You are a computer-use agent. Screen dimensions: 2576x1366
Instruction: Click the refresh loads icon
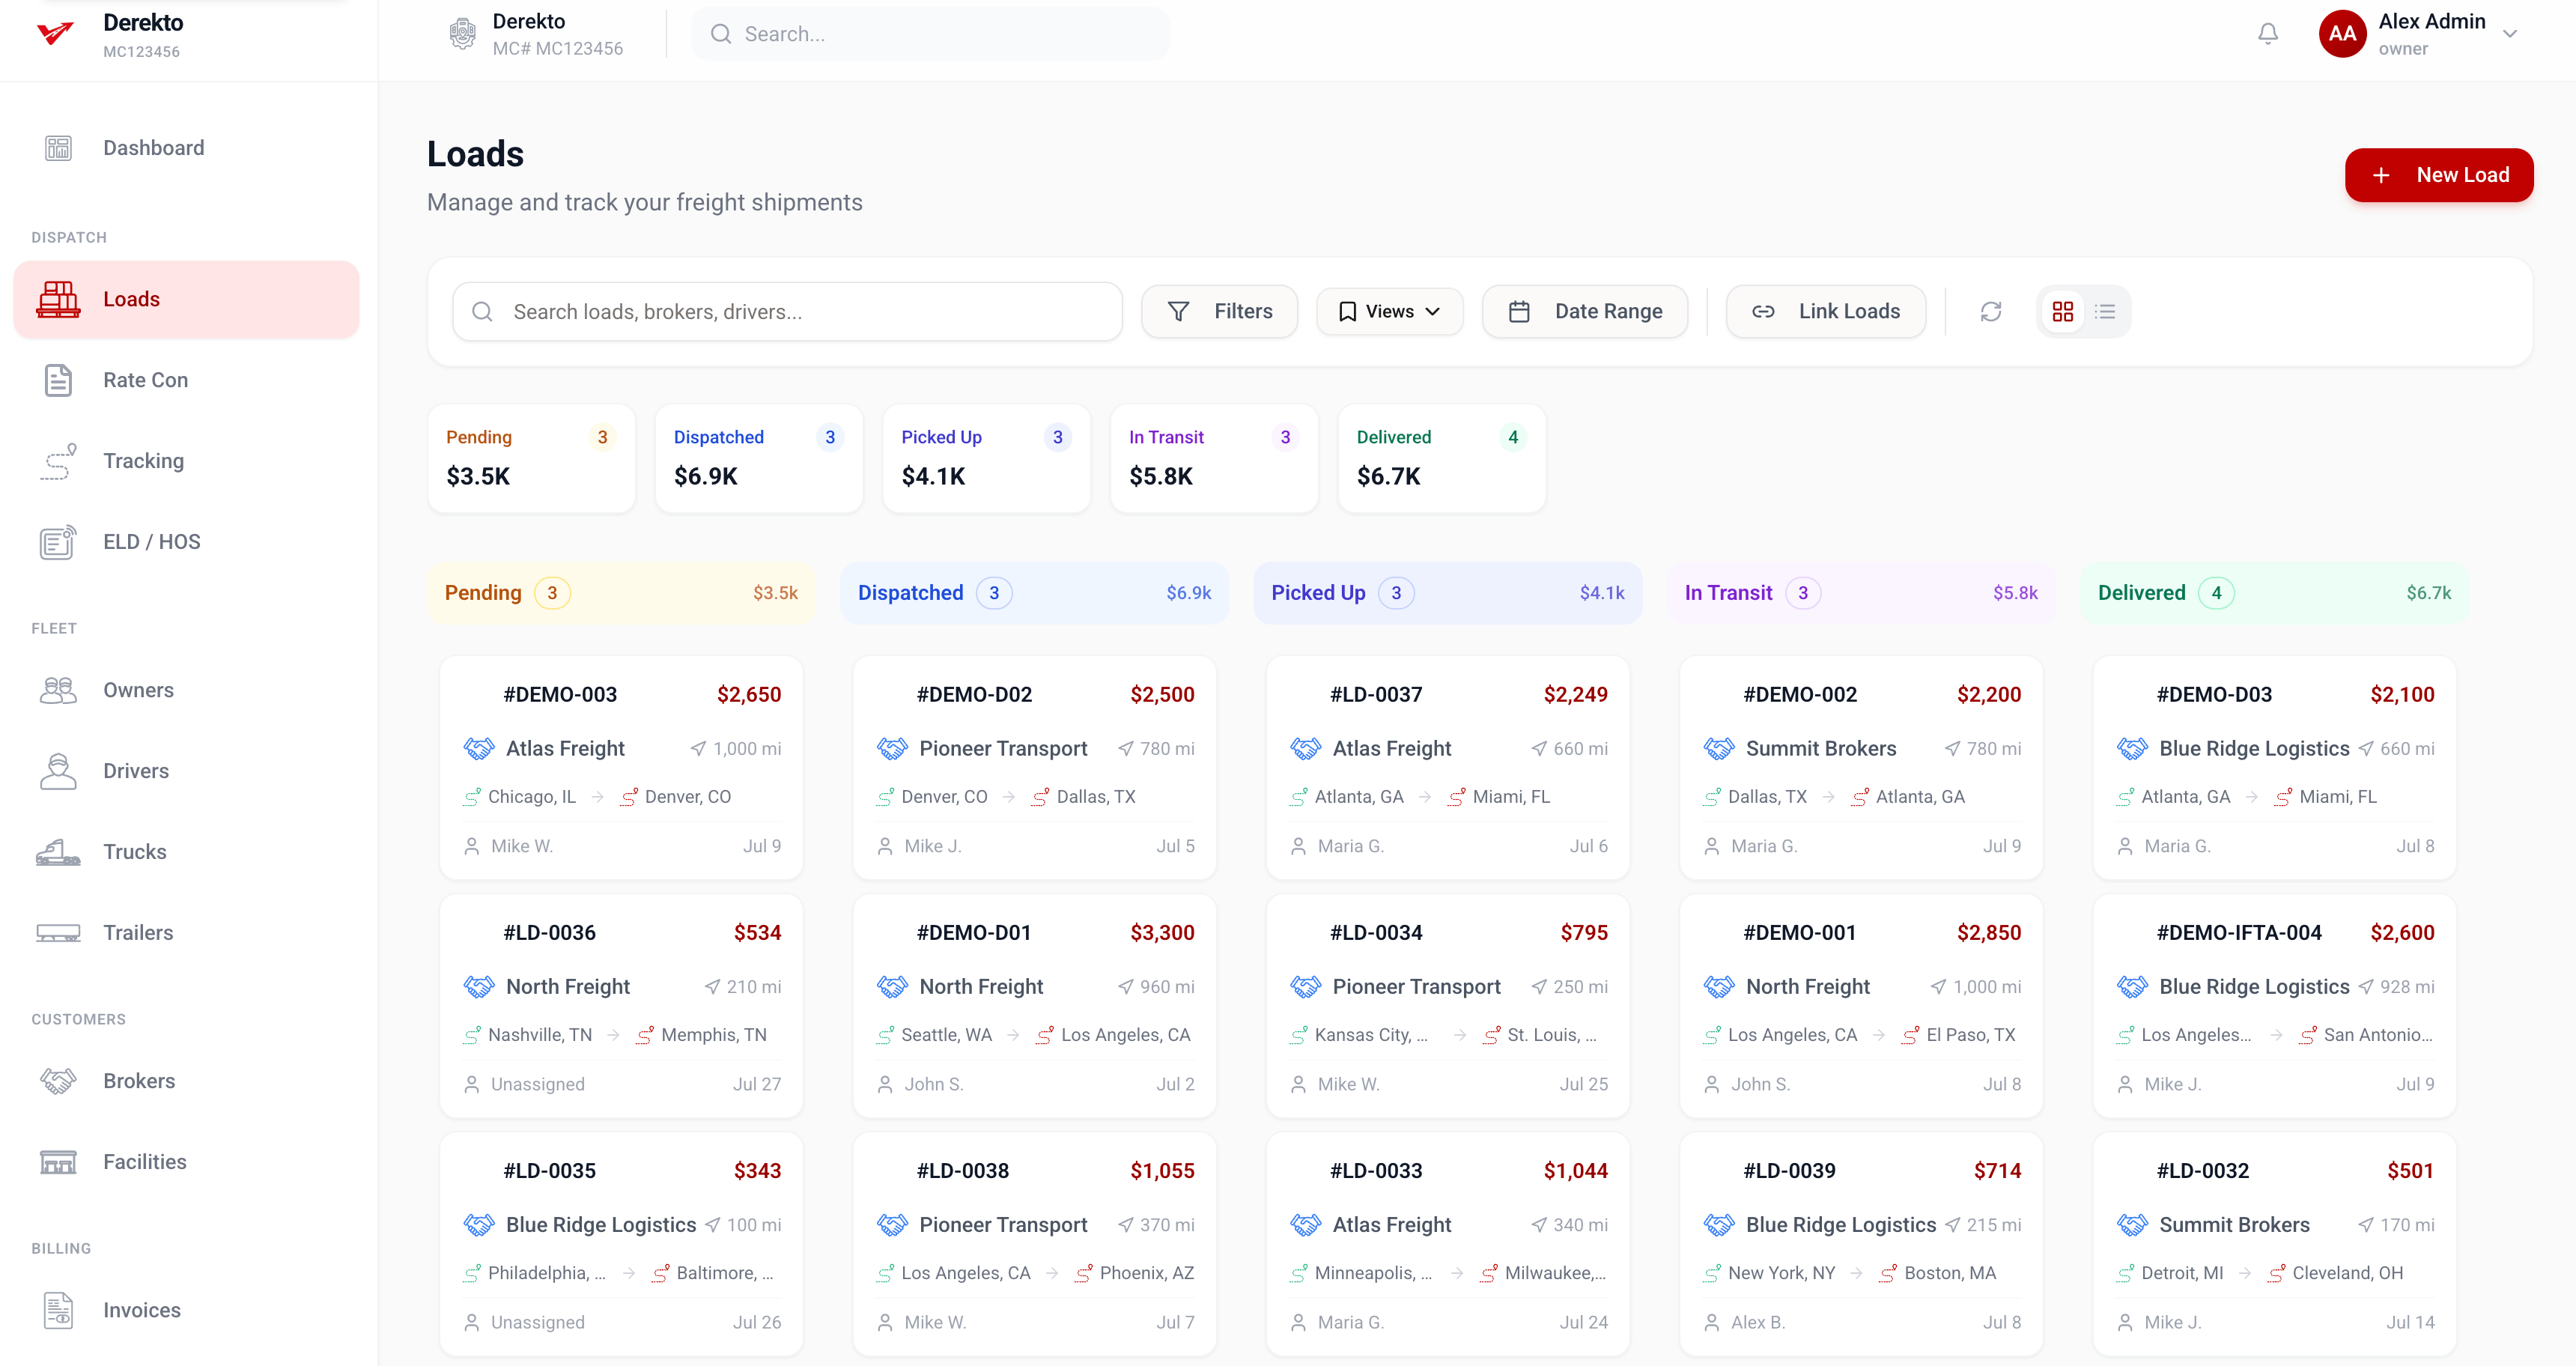(x=1991, y=312)
